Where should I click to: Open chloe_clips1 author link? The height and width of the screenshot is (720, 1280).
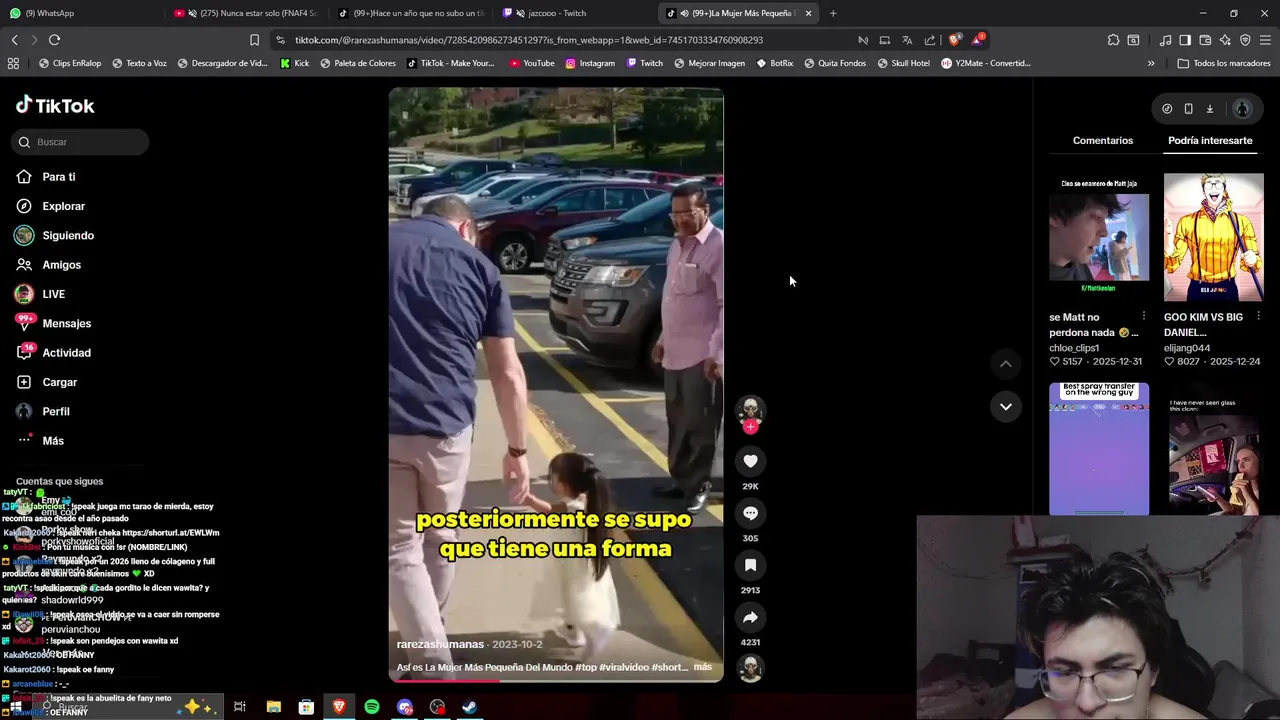coord(1074,348)
